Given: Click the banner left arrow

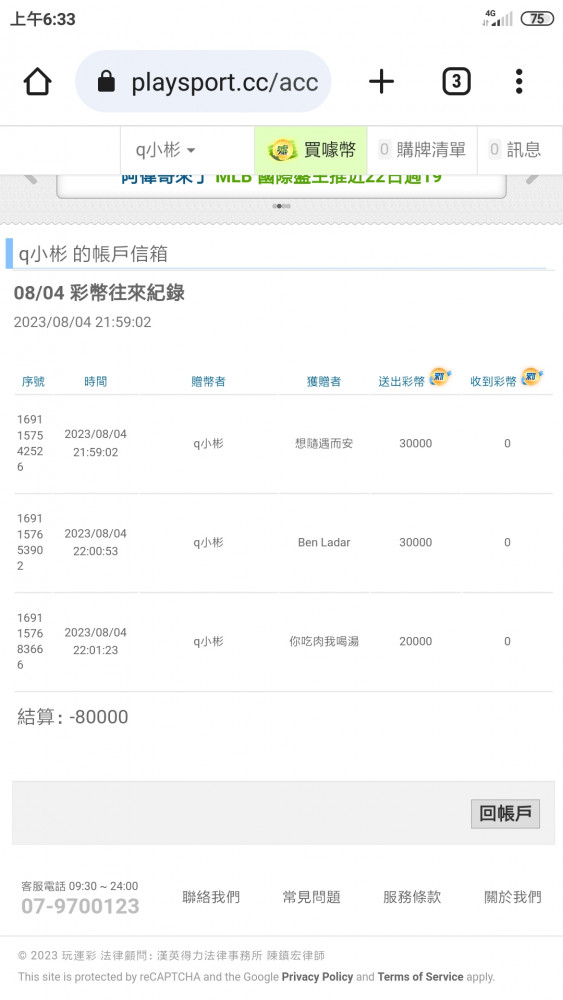Looking at the screenshot, I should click(x=29, y=179).
